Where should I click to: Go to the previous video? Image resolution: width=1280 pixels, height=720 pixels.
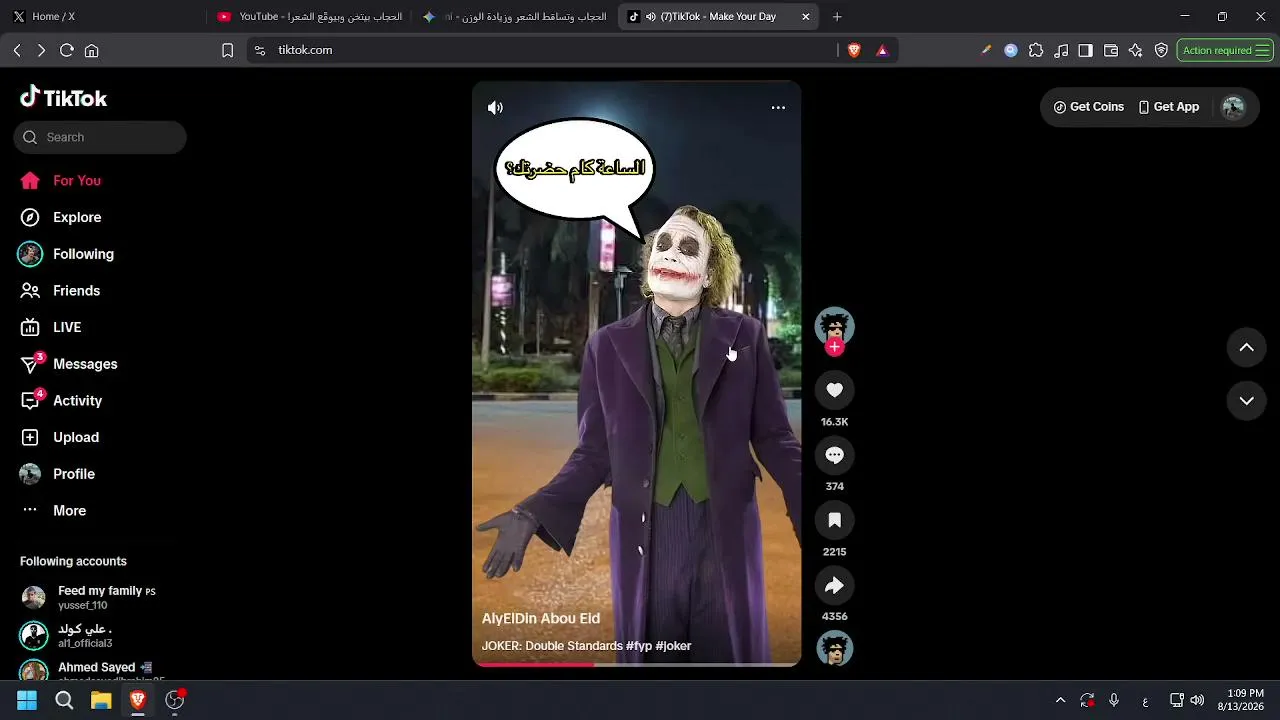tap(1247, 347)
